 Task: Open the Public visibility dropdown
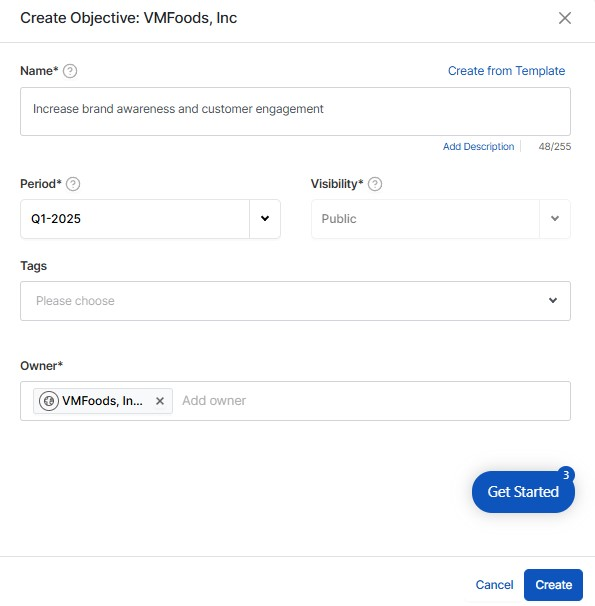[441, 219]
